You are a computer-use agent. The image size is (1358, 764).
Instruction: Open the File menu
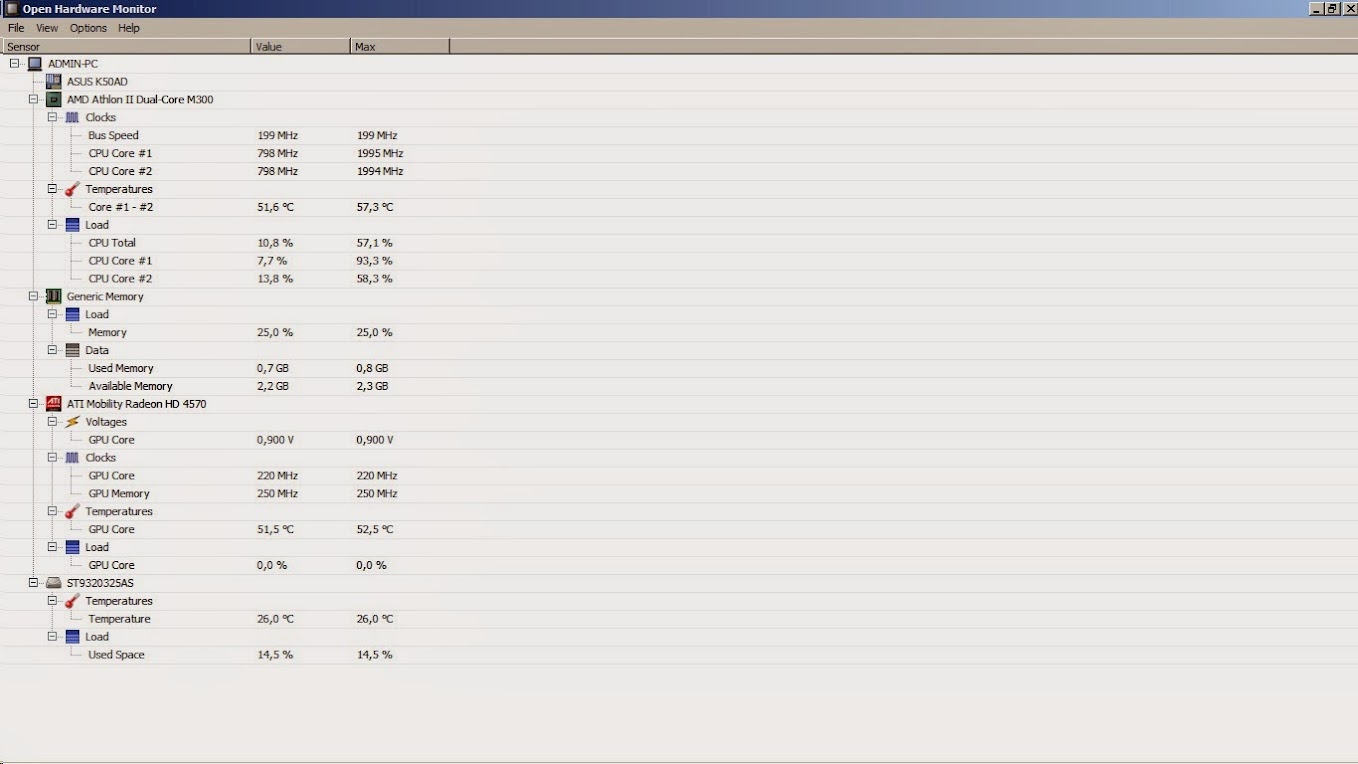point(16,28)
